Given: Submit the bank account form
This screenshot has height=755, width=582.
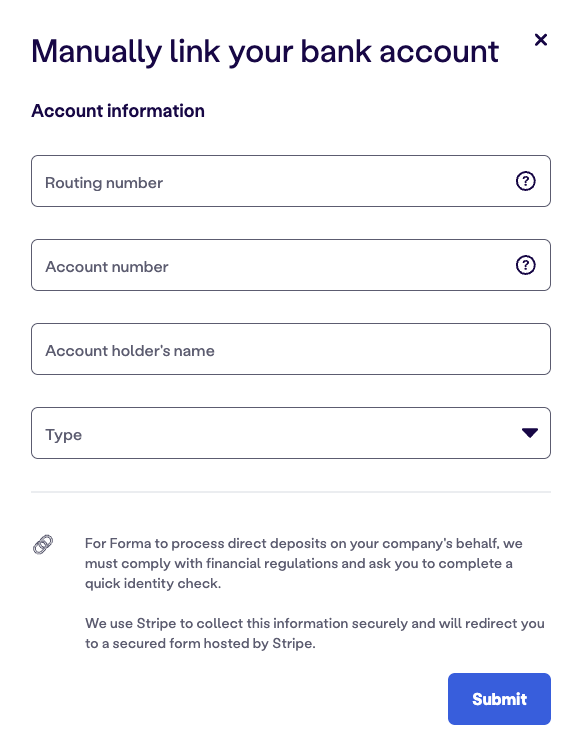Looking at the screenshot, I should pyautogui.click(x=499, y=699).
